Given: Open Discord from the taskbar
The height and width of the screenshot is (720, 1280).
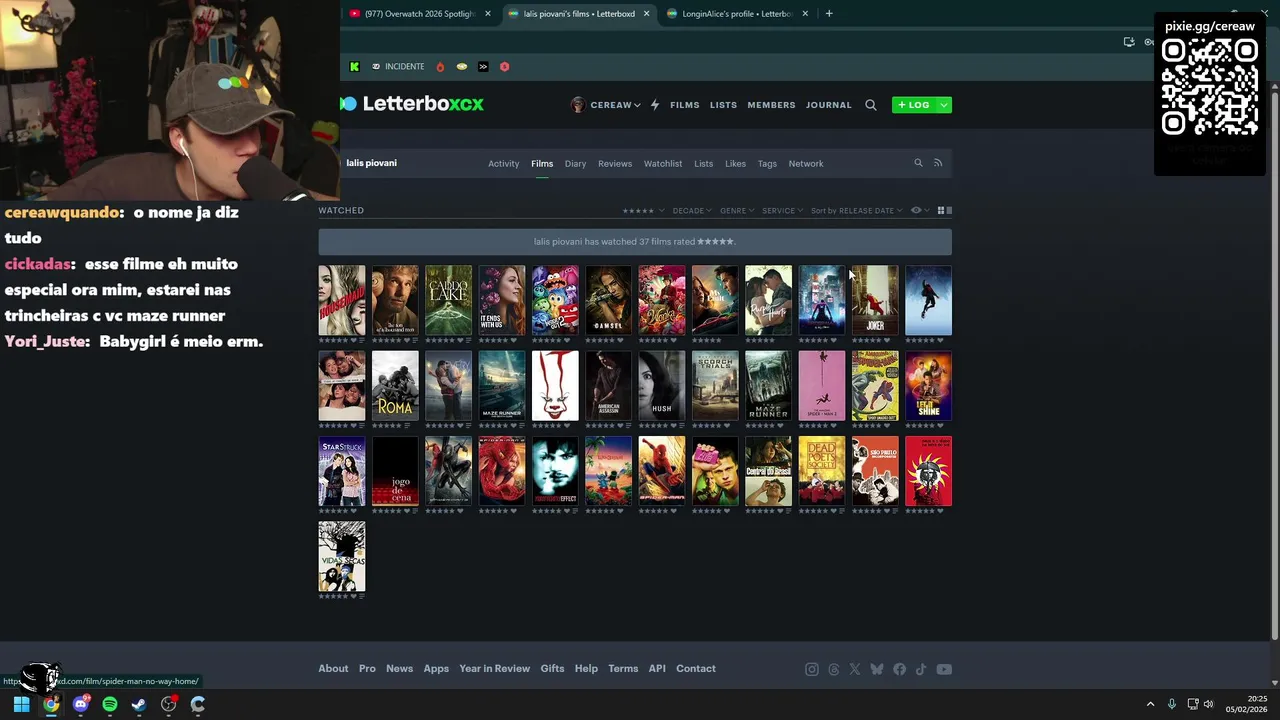Looking at the screenshot, I should pyautogui.click(x=81, y=704).
